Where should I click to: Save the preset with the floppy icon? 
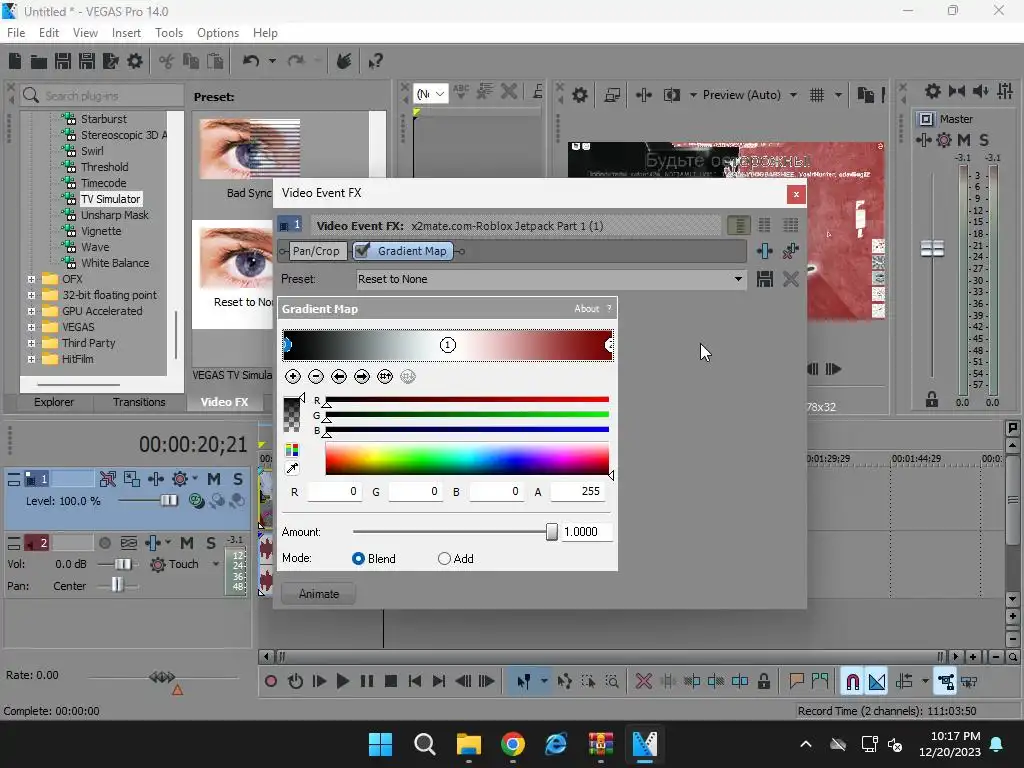765,279
